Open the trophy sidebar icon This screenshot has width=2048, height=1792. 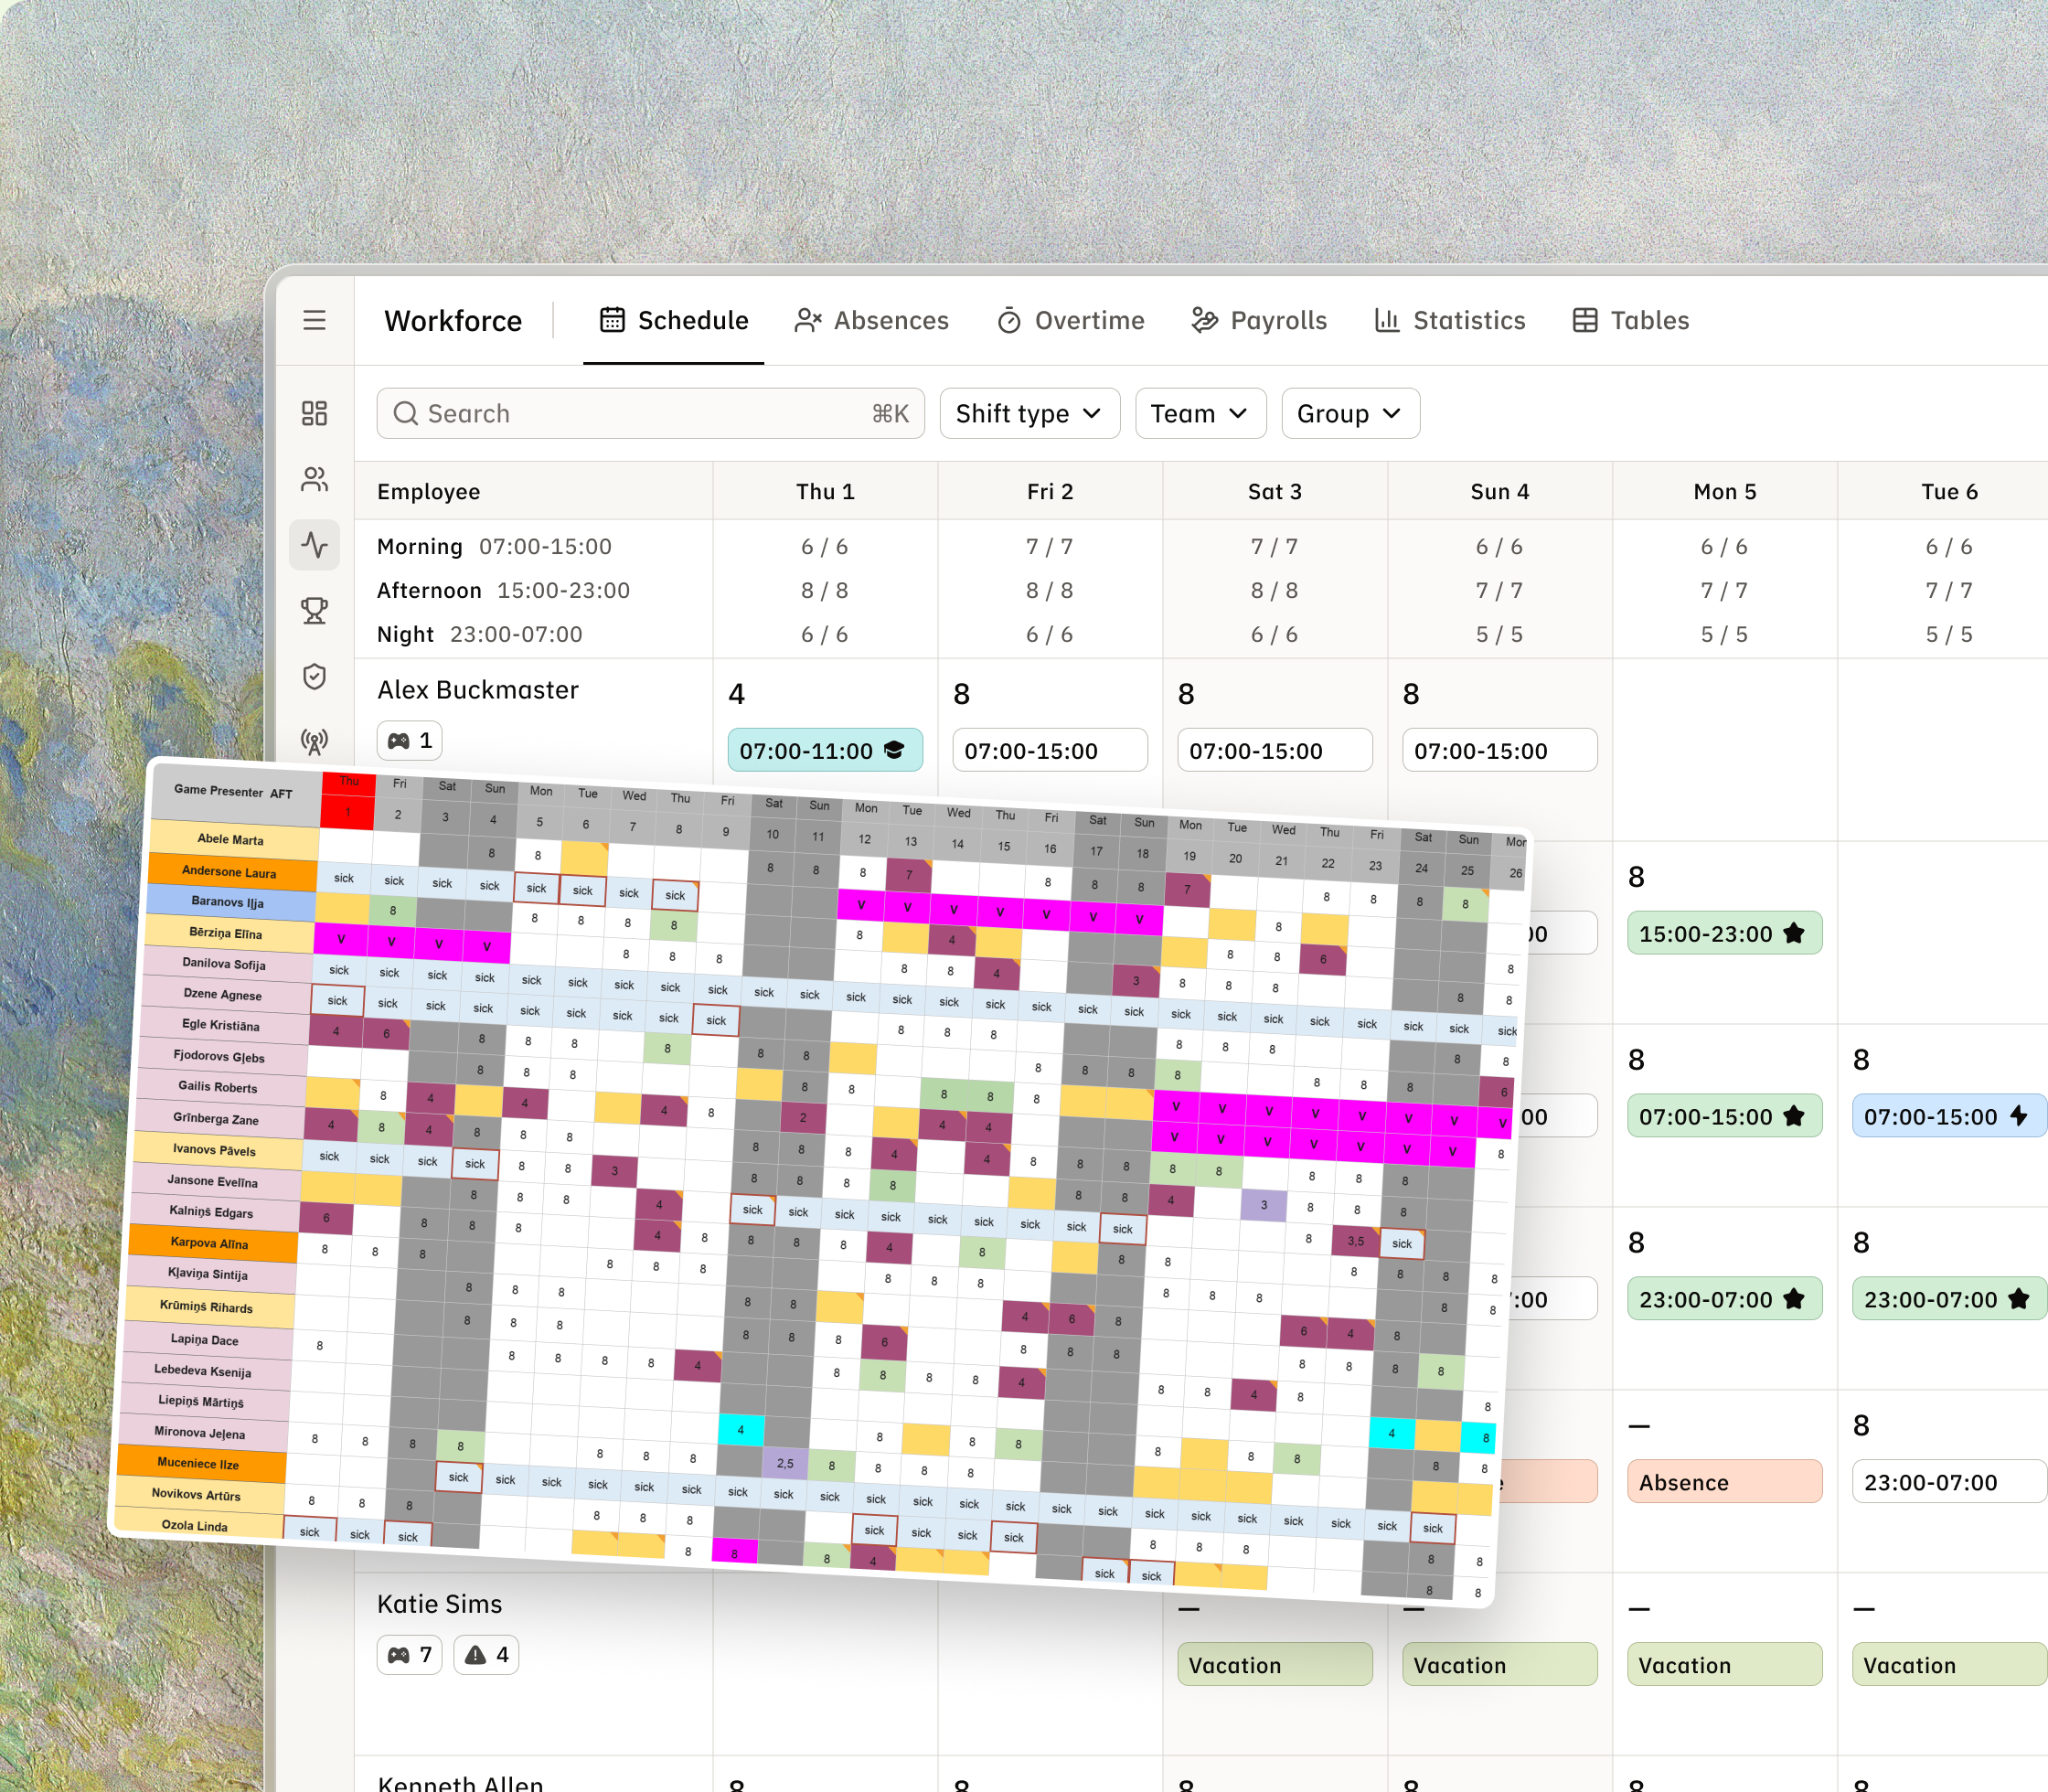pyautogui.click(x=314, y=610)
